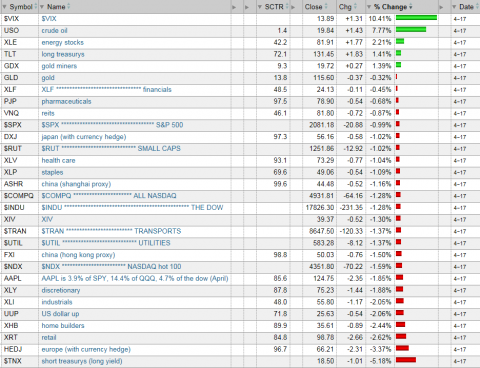Open the $RUT SMALL CAPS name link

click(x=111, y=149)
